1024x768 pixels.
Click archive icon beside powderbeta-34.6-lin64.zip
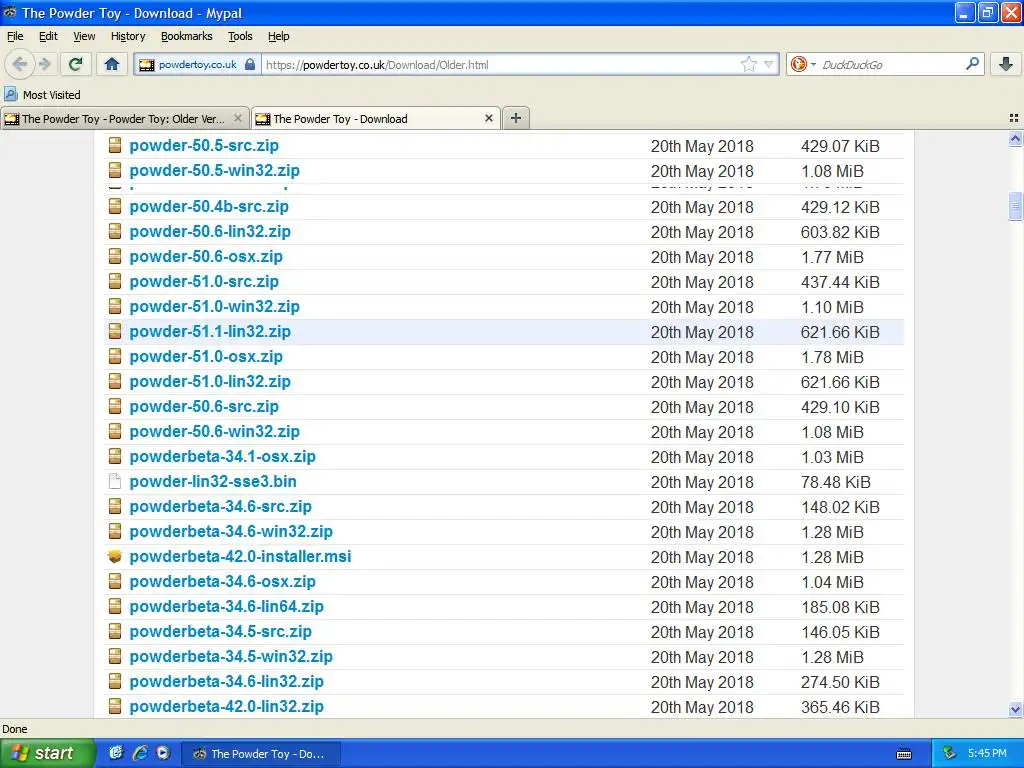pyautogui.click(x=115, y=606)
